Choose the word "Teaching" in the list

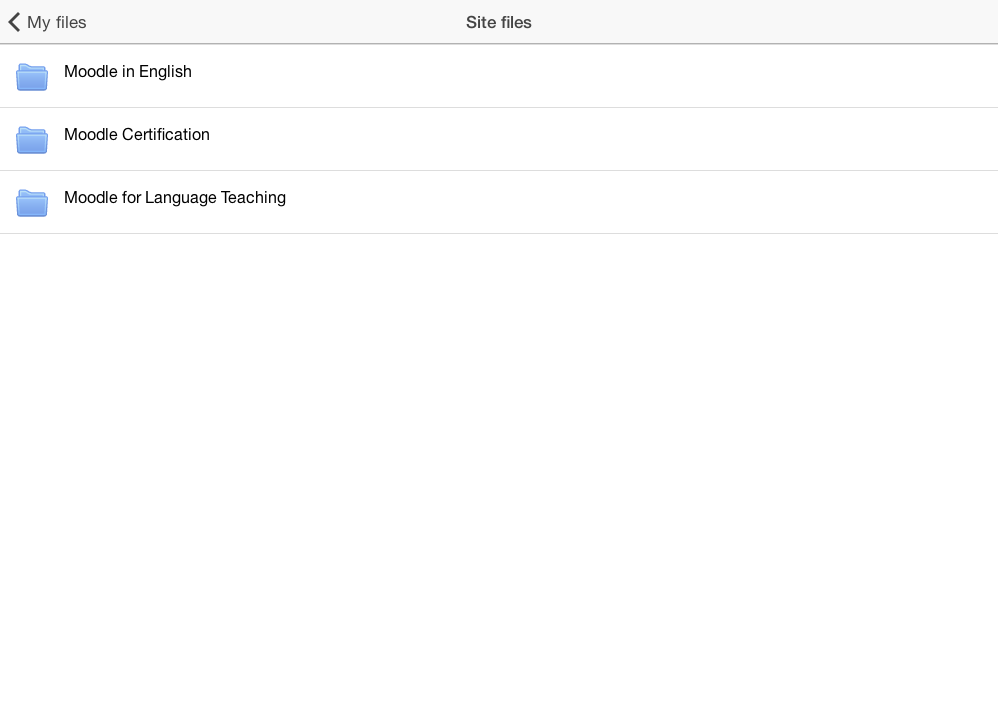click(x=253, y=197)
